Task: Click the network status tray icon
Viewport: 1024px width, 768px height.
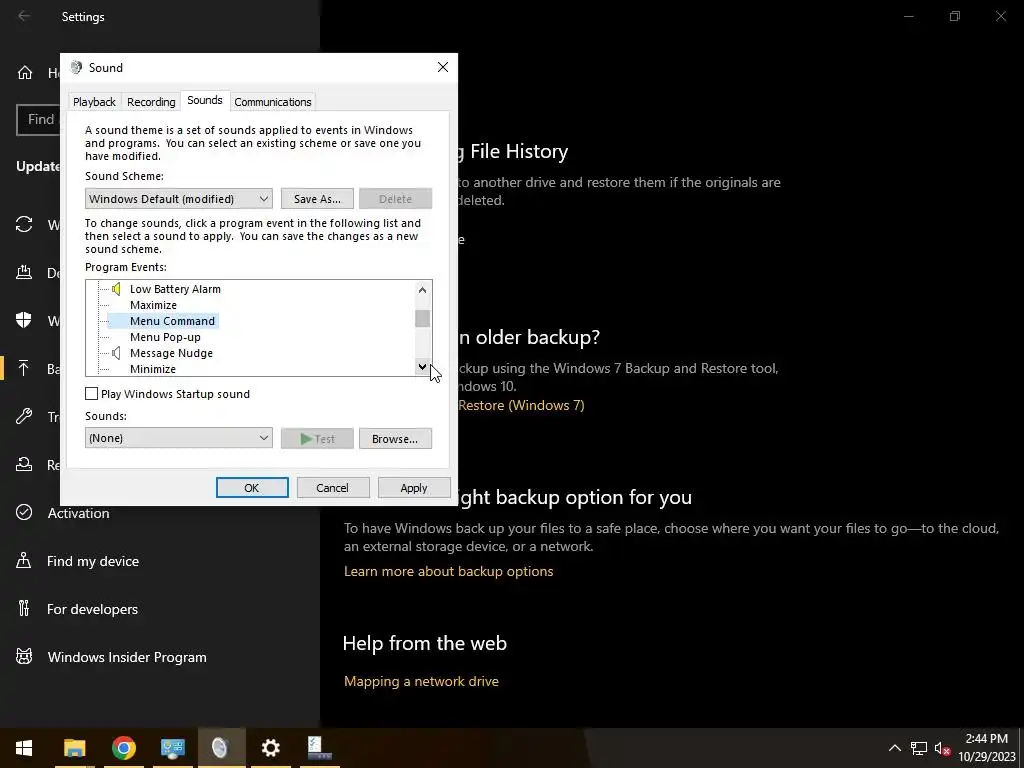Action: [919, 748]
